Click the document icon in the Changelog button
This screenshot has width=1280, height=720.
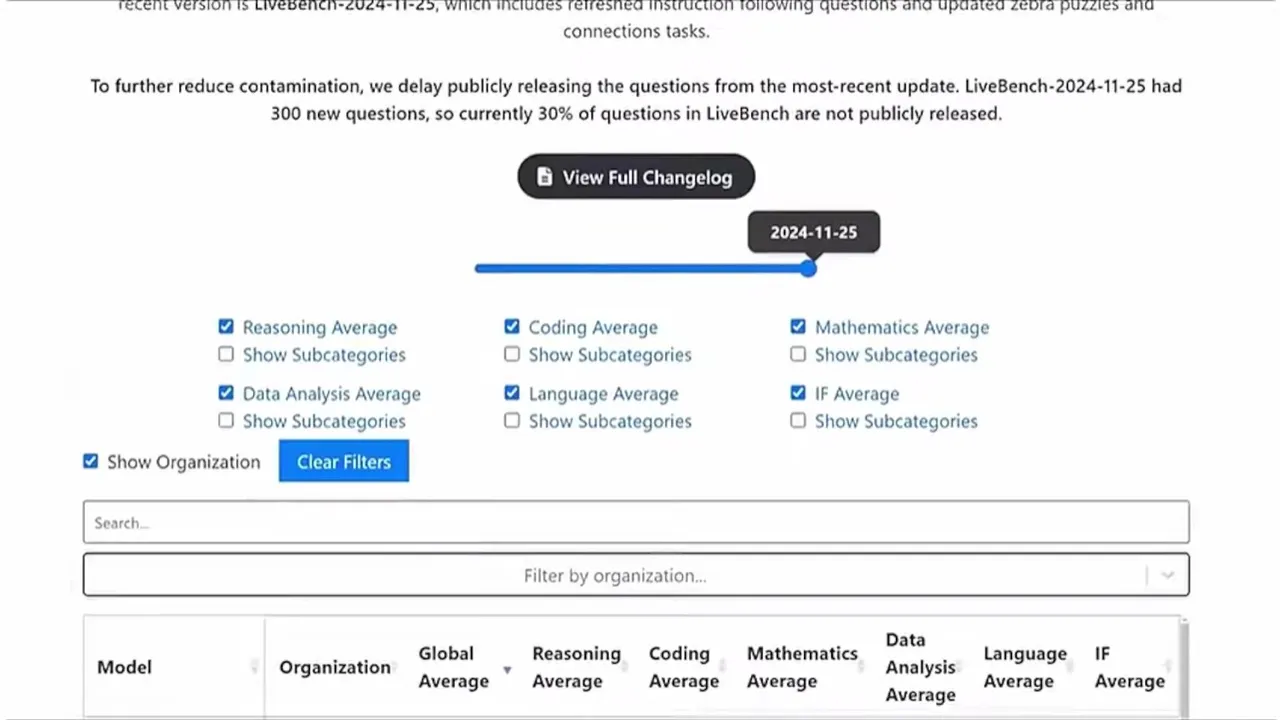[545, 177]
